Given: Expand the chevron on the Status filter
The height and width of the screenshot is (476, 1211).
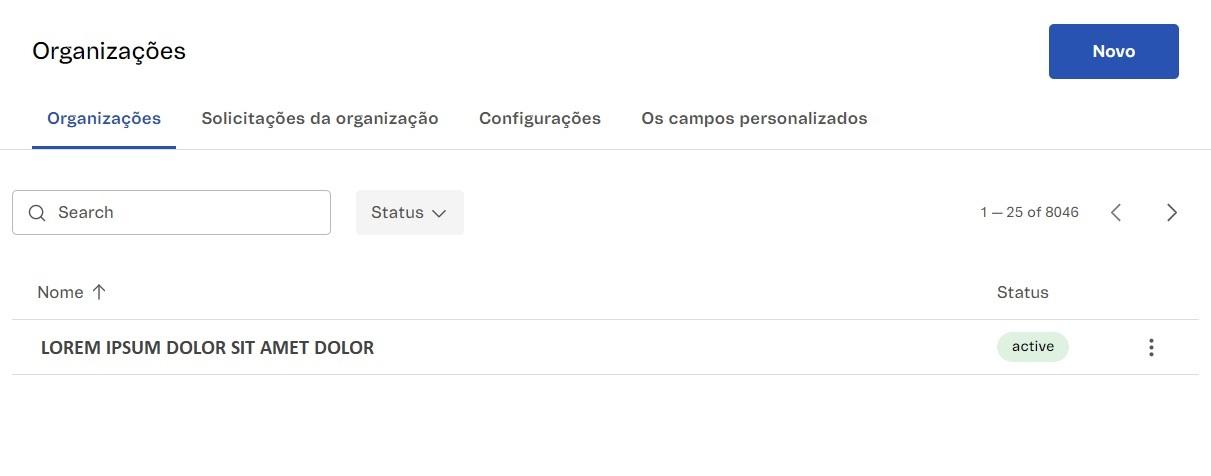Looking at the screenshot, I should pos(438,213).
